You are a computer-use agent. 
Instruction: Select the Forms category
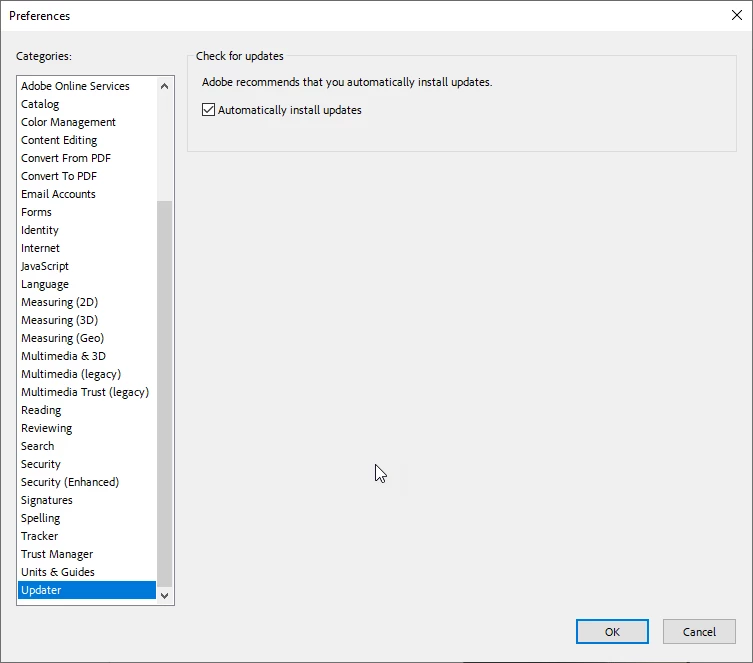[x=87, y=212]
